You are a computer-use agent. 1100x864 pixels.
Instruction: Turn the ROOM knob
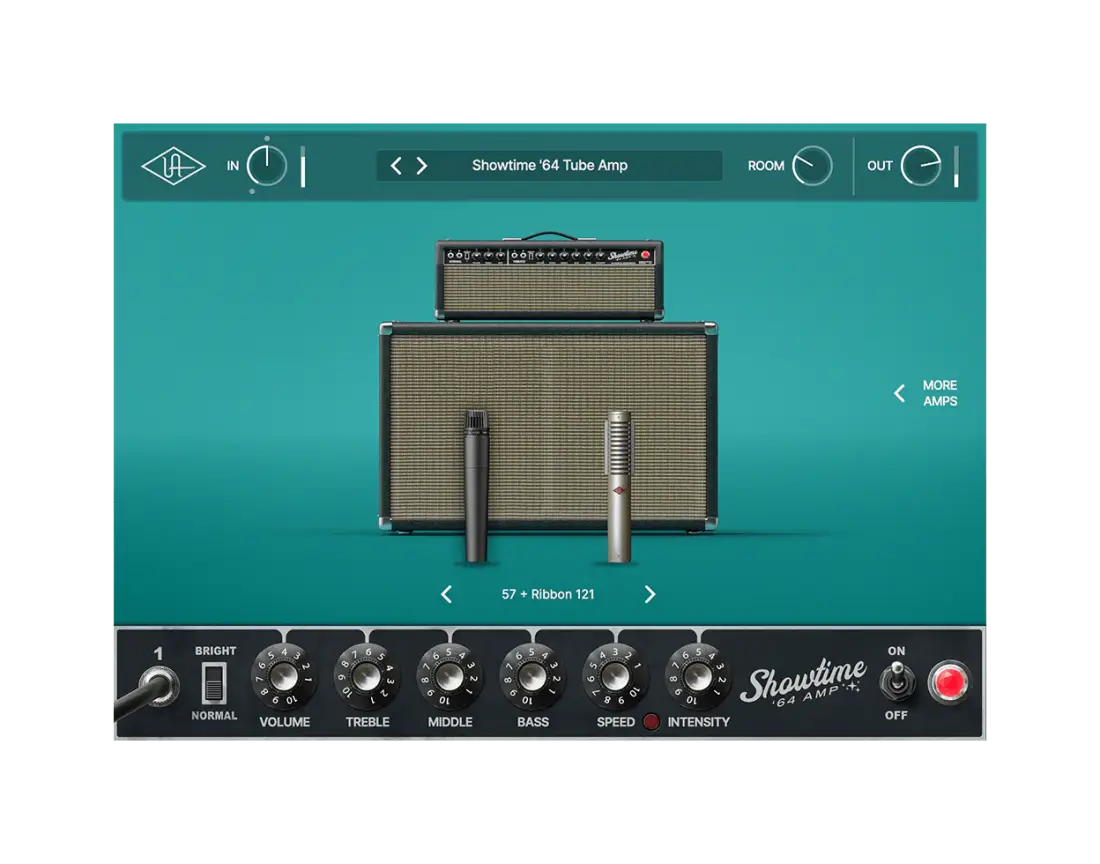pos(812,164)
